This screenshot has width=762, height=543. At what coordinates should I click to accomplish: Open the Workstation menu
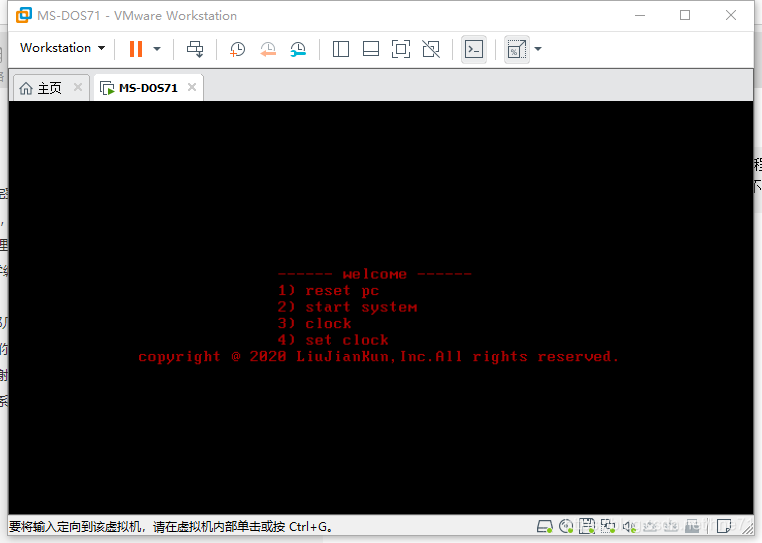[x=63, y=48]
